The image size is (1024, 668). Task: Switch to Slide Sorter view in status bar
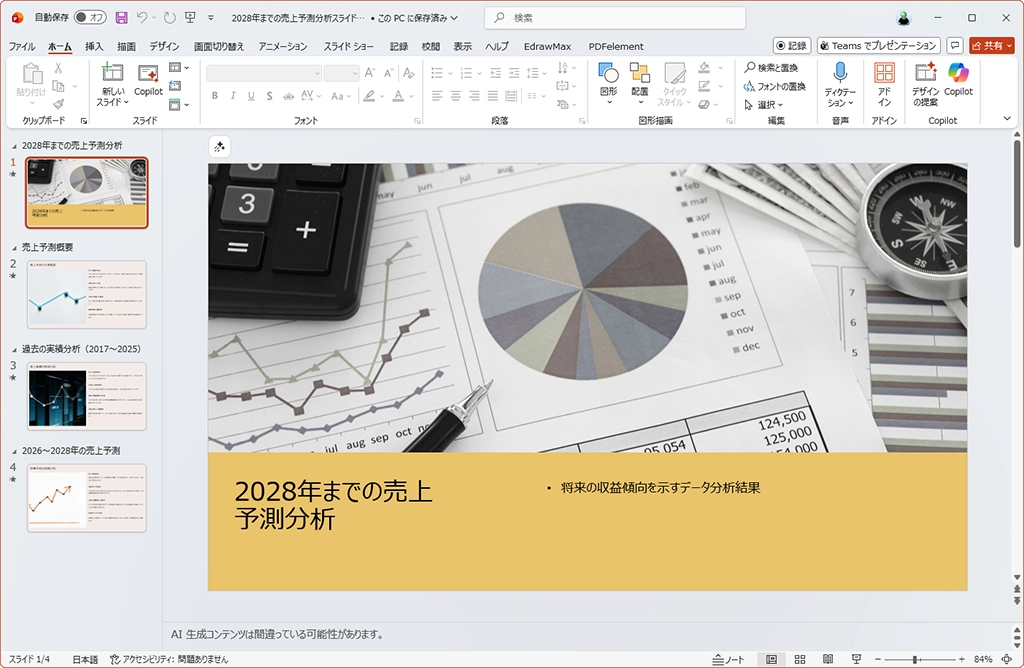[x=799, y=660]
